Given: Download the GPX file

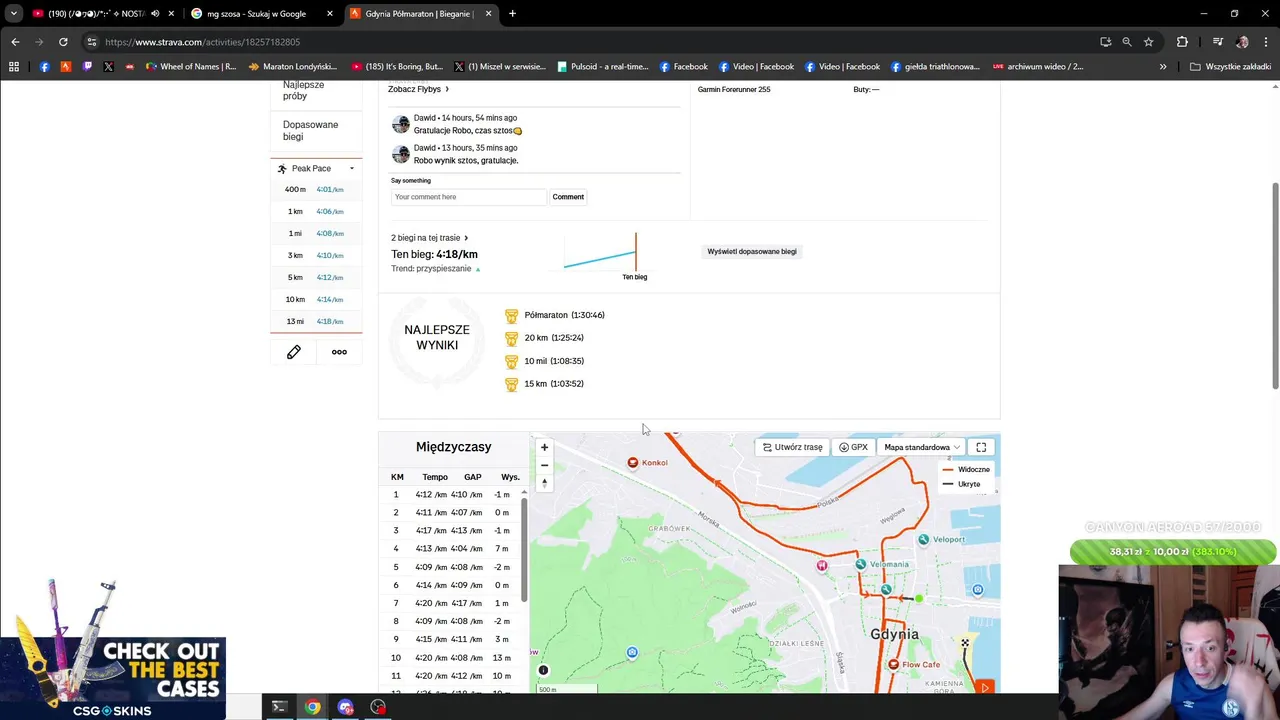Looking at the screenshot, I should click(x=853, y=447).
